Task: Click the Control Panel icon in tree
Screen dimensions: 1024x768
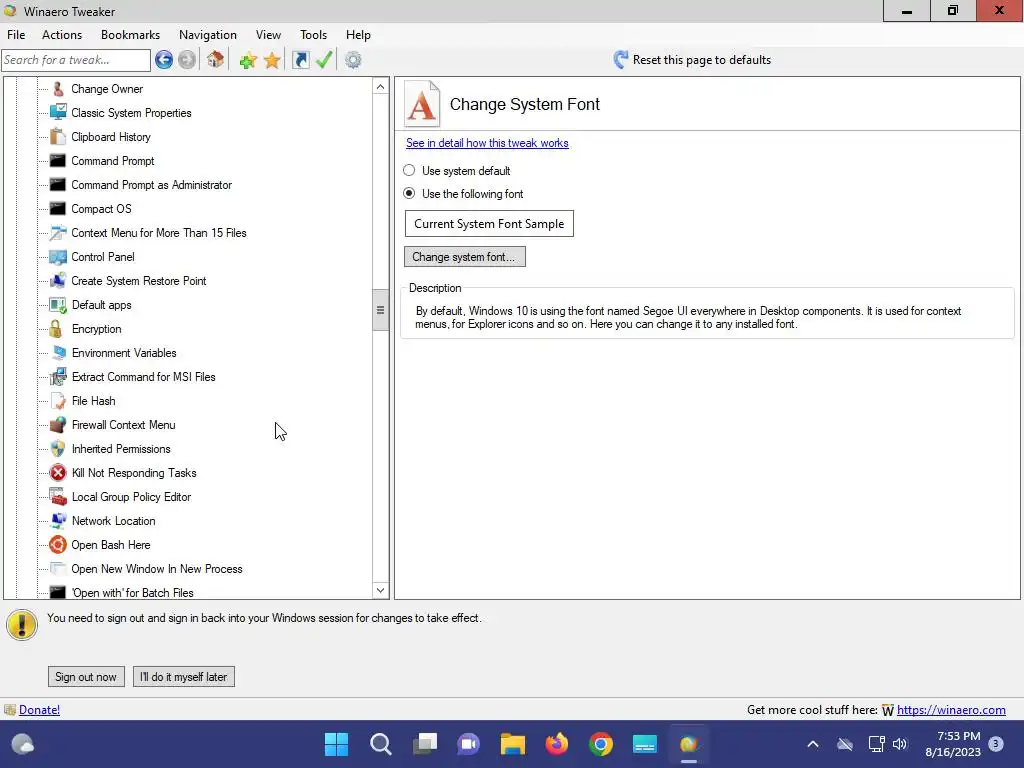Action: (58, 257)
